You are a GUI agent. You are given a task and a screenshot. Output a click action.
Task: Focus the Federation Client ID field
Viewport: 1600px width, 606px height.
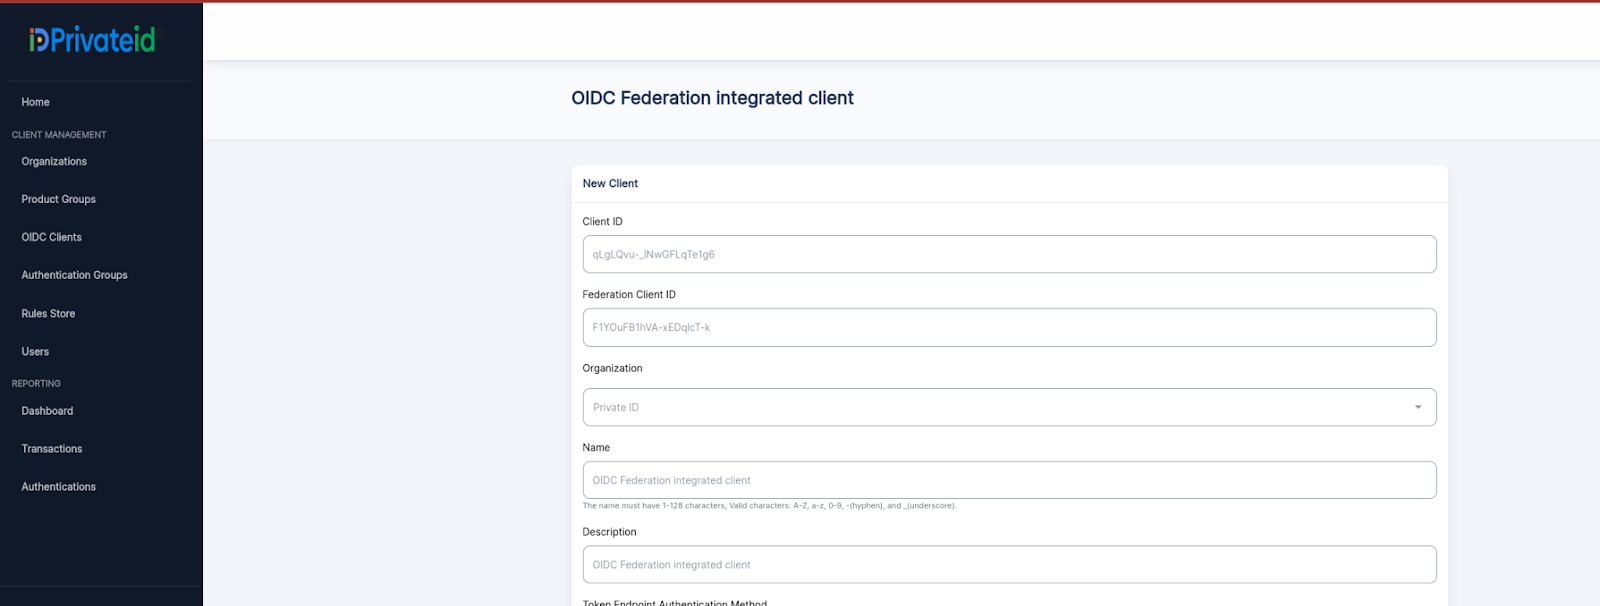[1009, 328]
